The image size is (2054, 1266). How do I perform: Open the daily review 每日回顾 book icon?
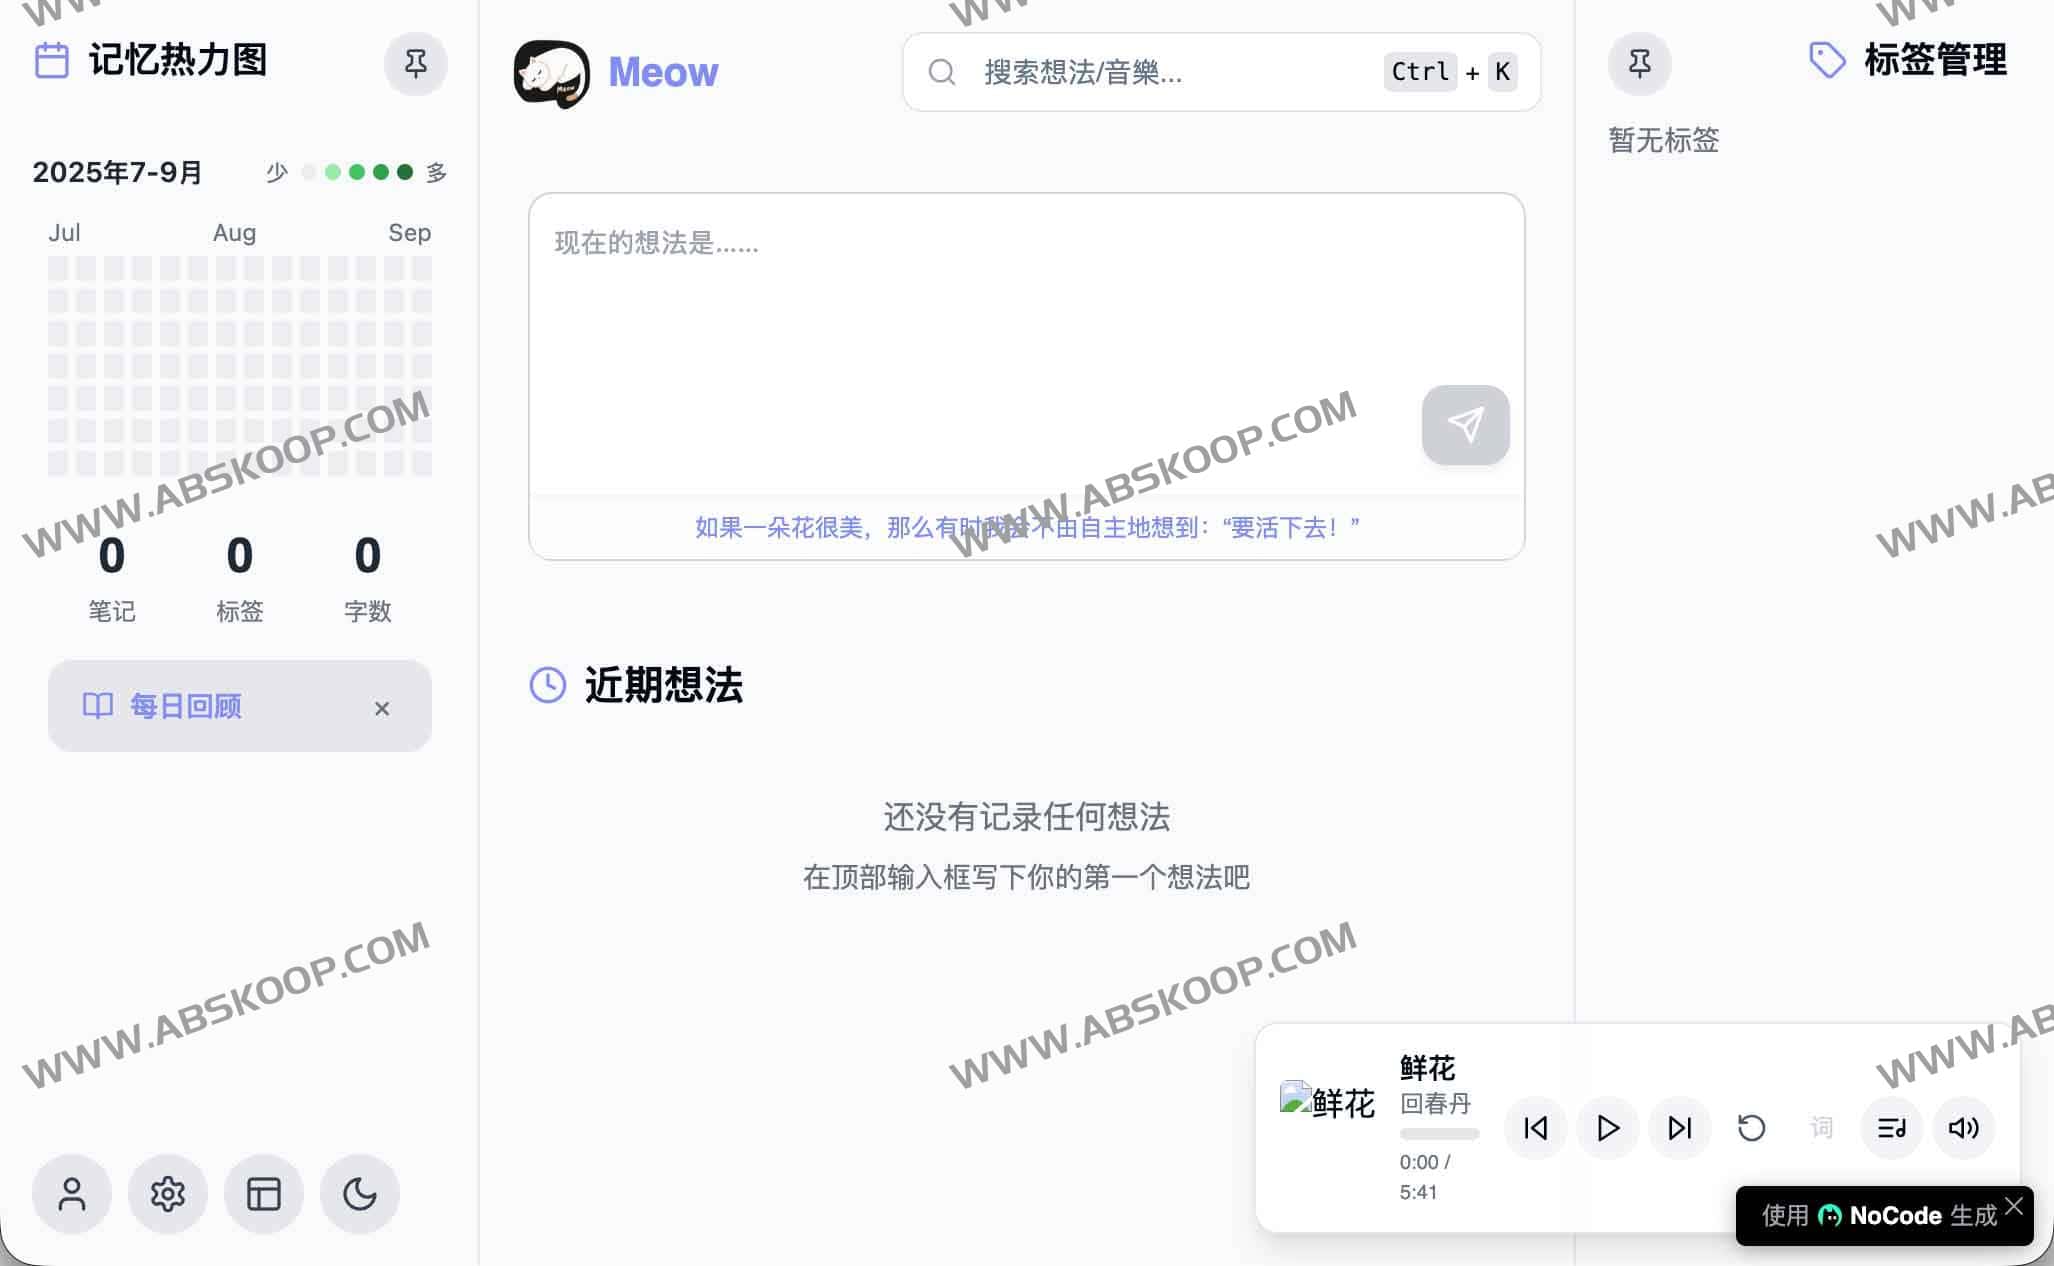pos(98,706)
